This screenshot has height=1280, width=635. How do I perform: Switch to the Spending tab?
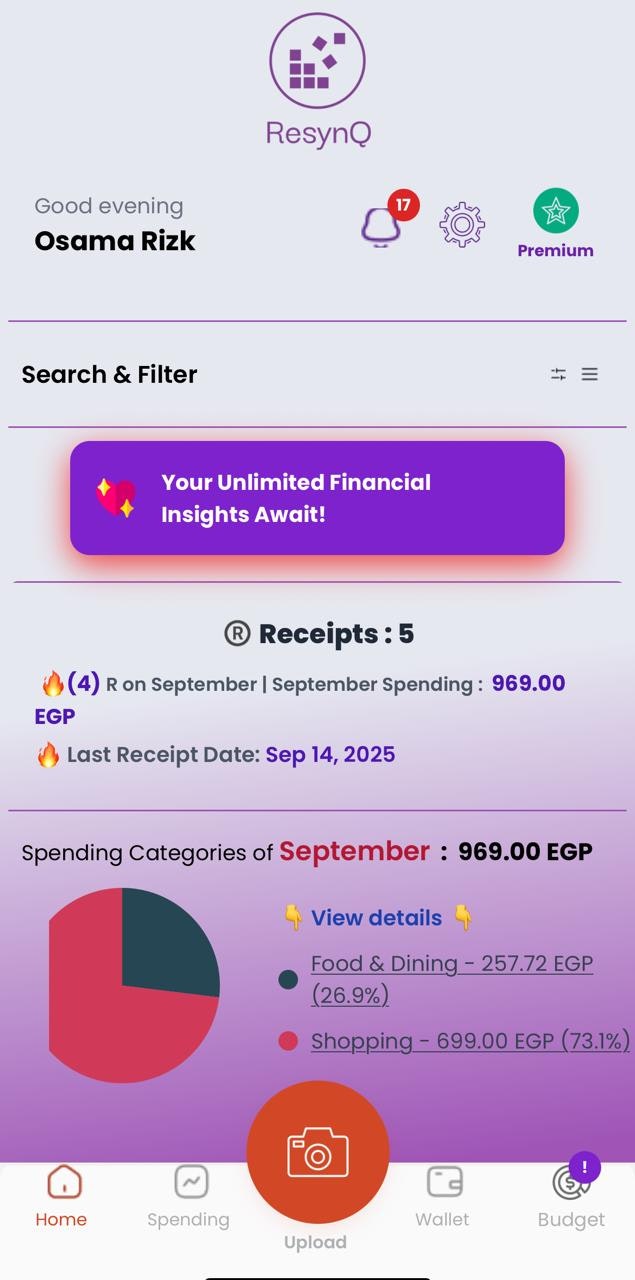[x=188, y=1196]
